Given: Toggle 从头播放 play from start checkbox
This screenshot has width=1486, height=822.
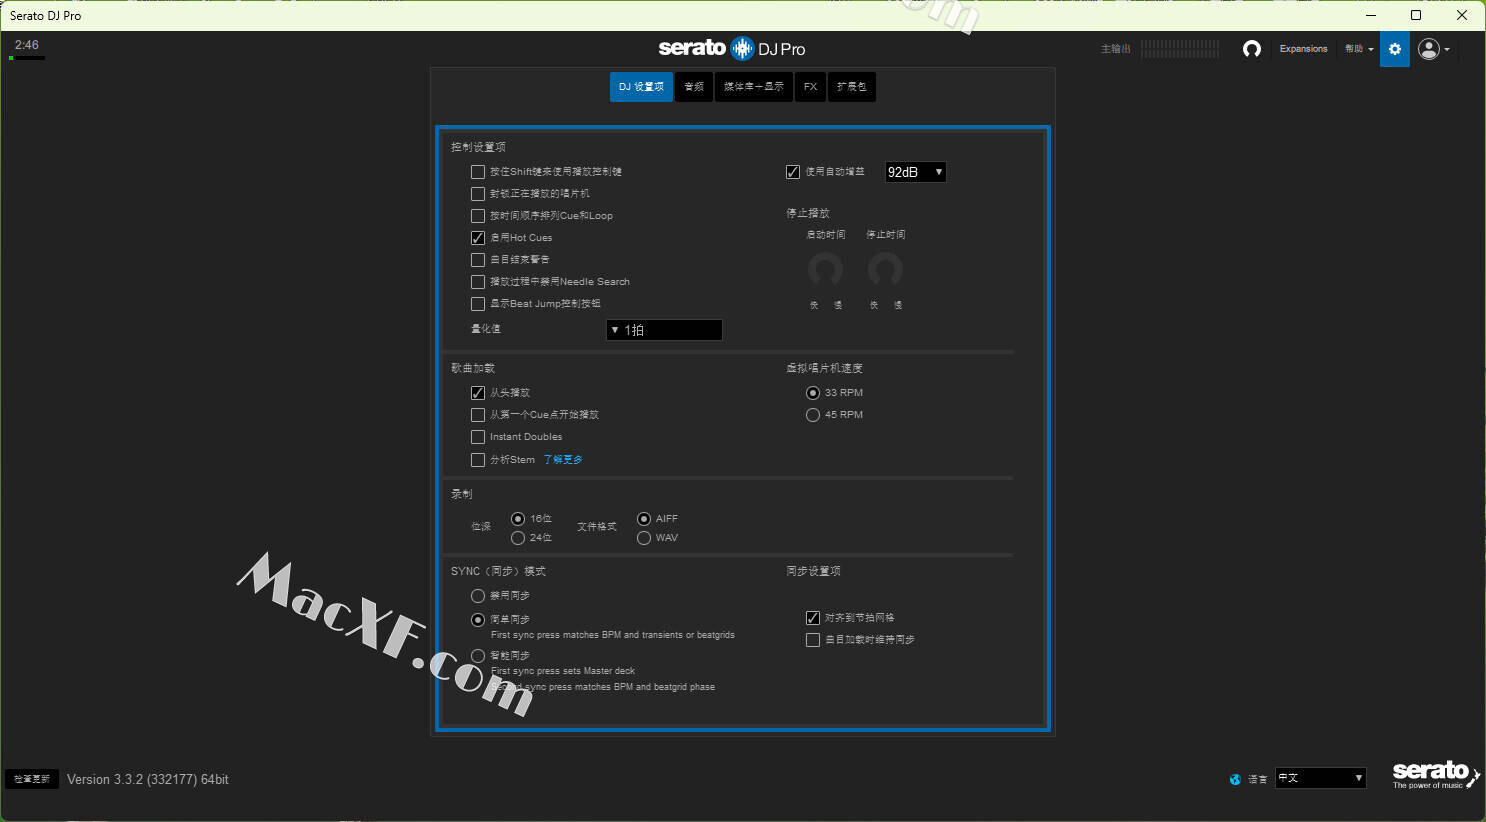Looking at the screenshot, I should coord(478,393).
